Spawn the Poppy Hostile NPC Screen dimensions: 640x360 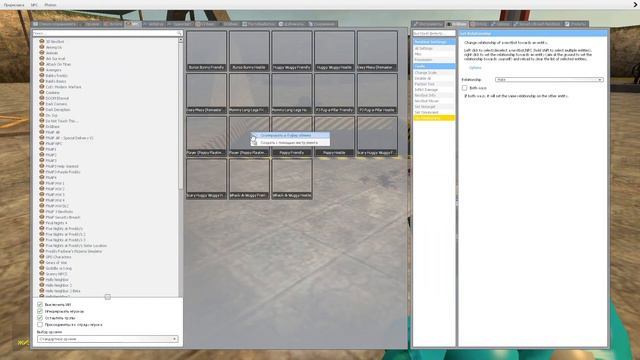[x=334, y=136]
